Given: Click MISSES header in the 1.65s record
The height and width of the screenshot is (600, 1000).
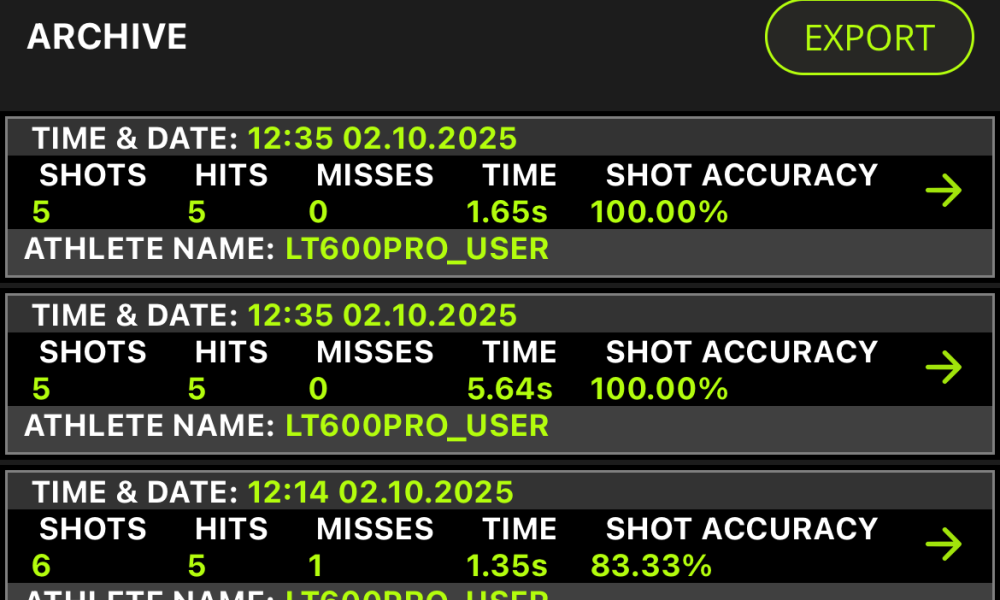Looking at the screenshot, I should 375,175.
